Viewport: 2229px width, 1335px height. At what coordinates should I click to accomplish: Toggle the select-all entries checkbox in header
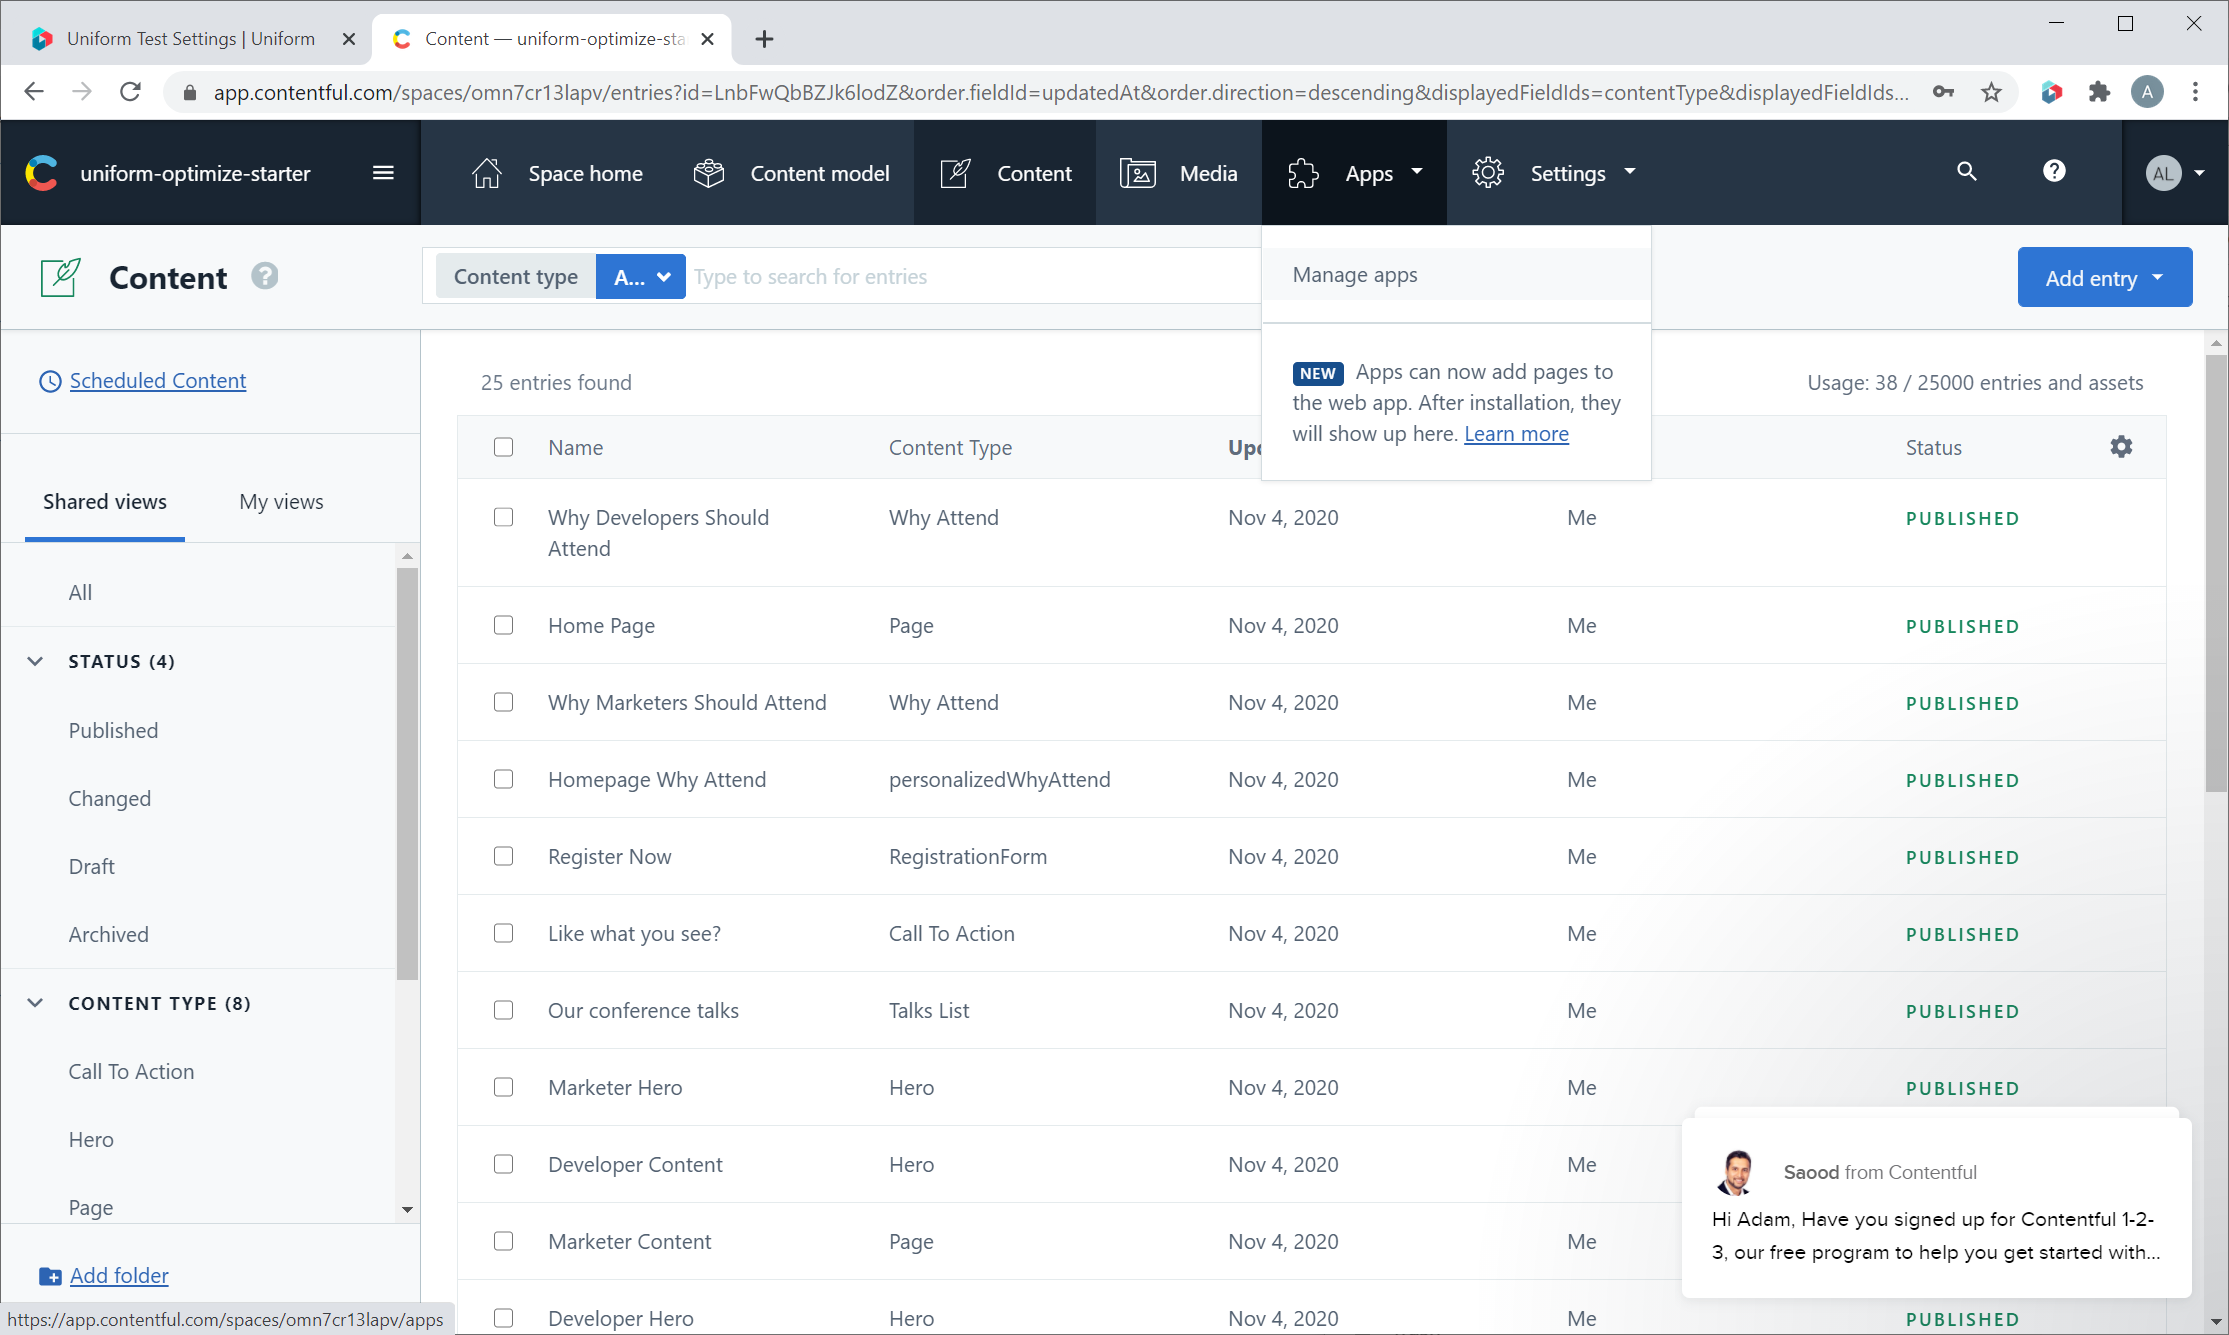pyautogui.click(x=503, y=447)
